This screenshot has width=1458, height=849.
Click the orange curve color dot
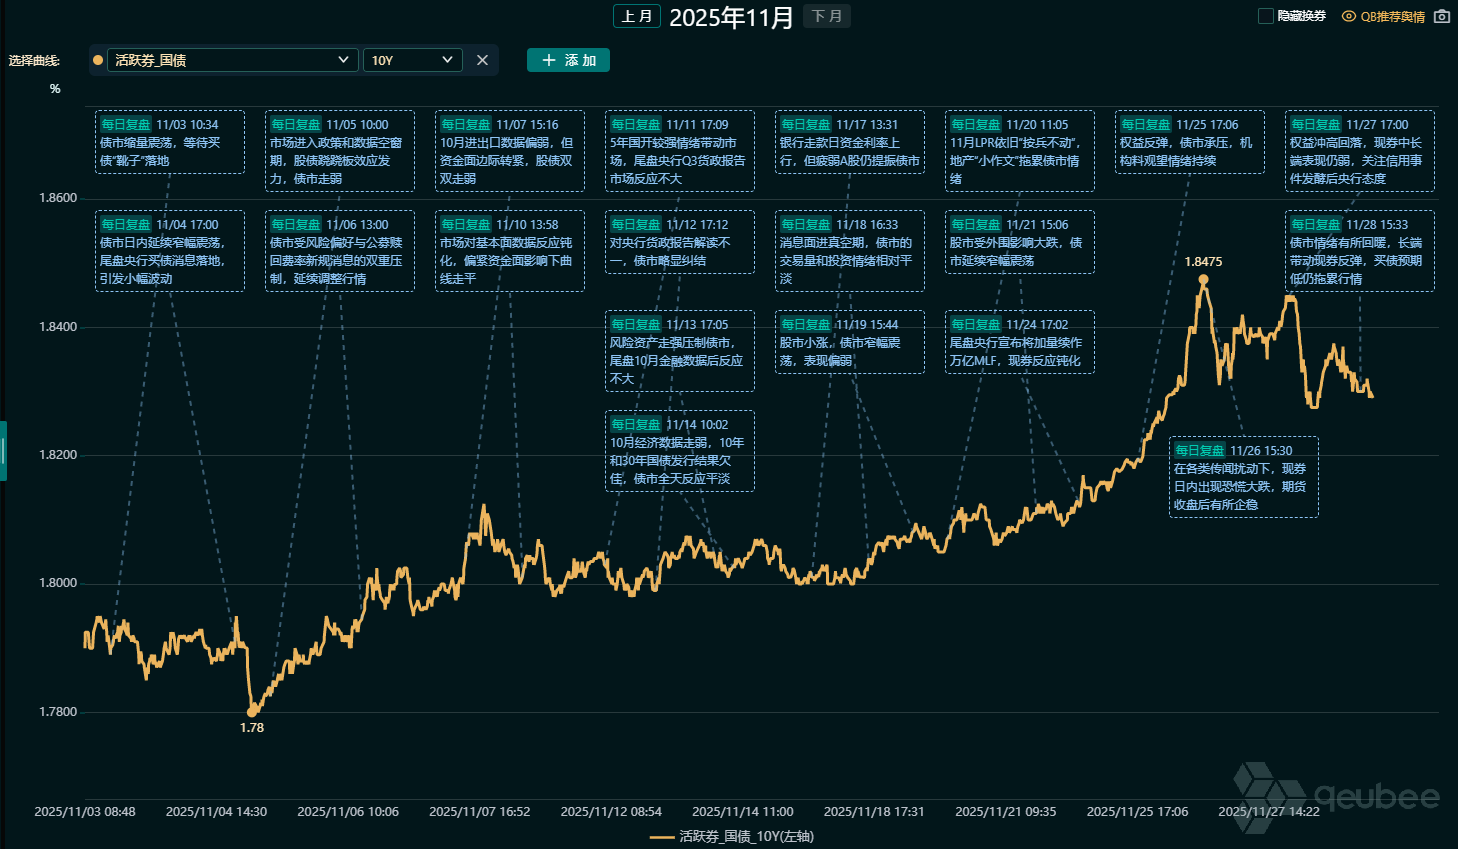(97, 60)
